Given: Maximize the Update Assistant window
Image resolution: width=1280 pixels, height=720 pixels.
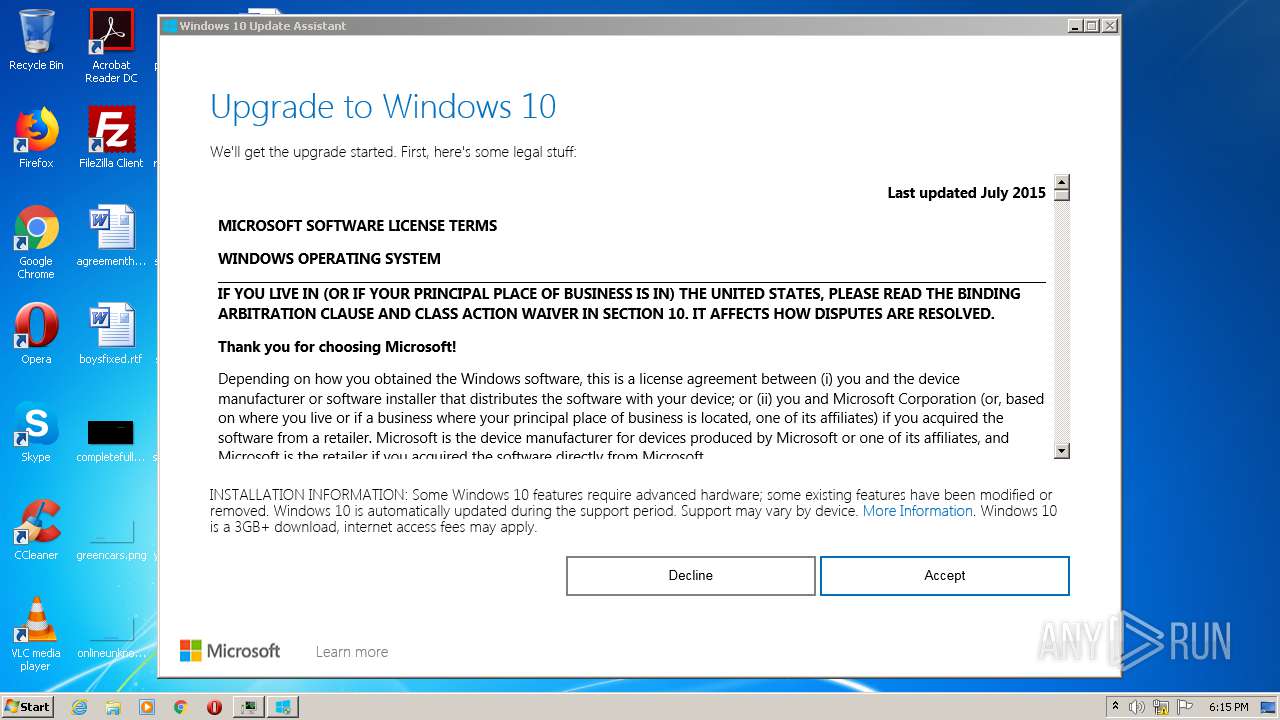Looking at the screenshot, I should tap(1092, 26).
